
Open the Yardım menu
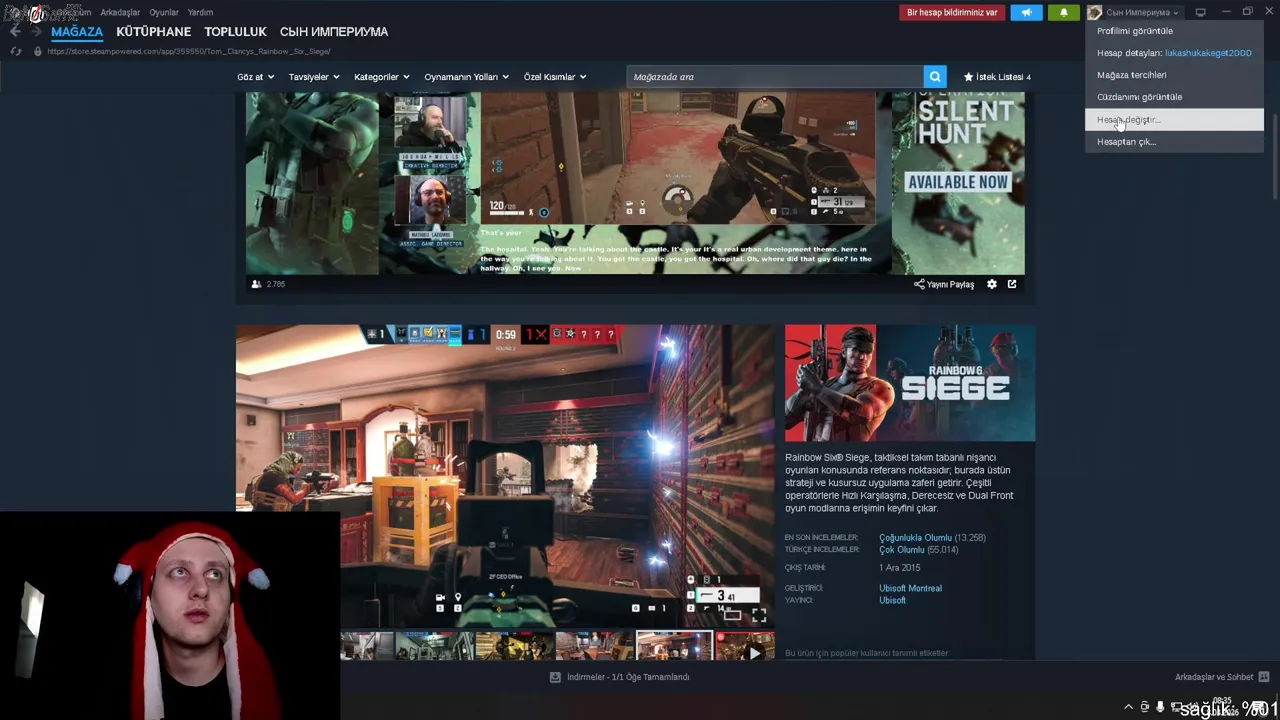click(200, 12)
